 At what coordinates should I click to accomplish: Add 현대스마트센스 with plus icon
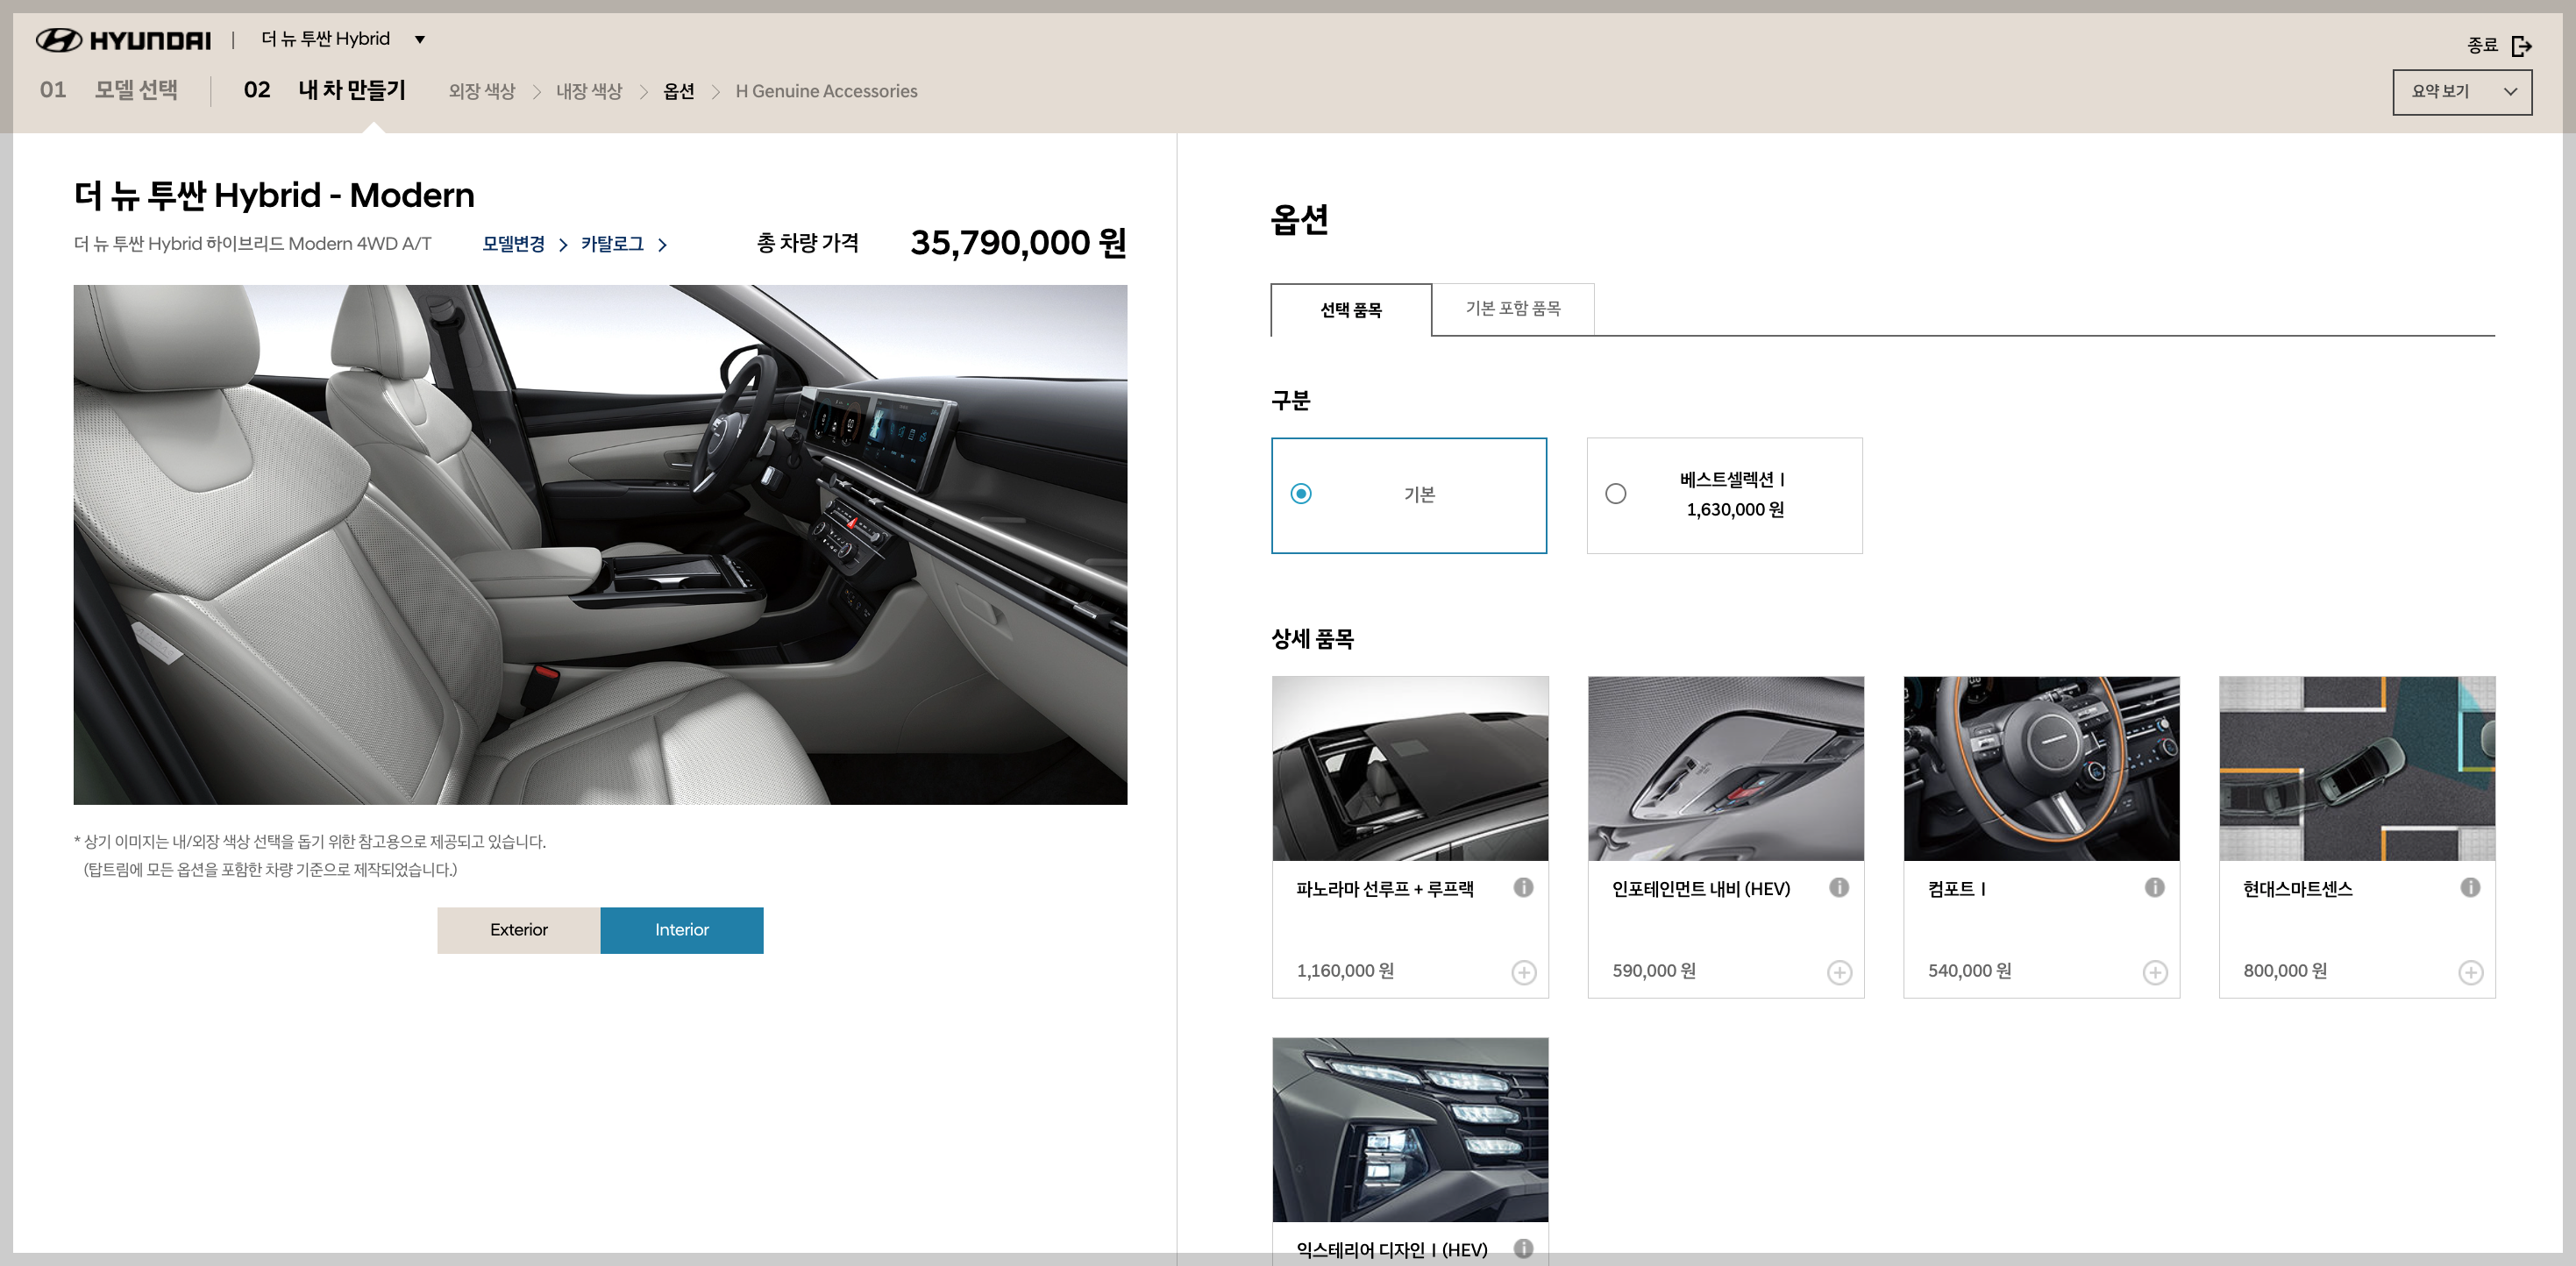(2471, 972)
